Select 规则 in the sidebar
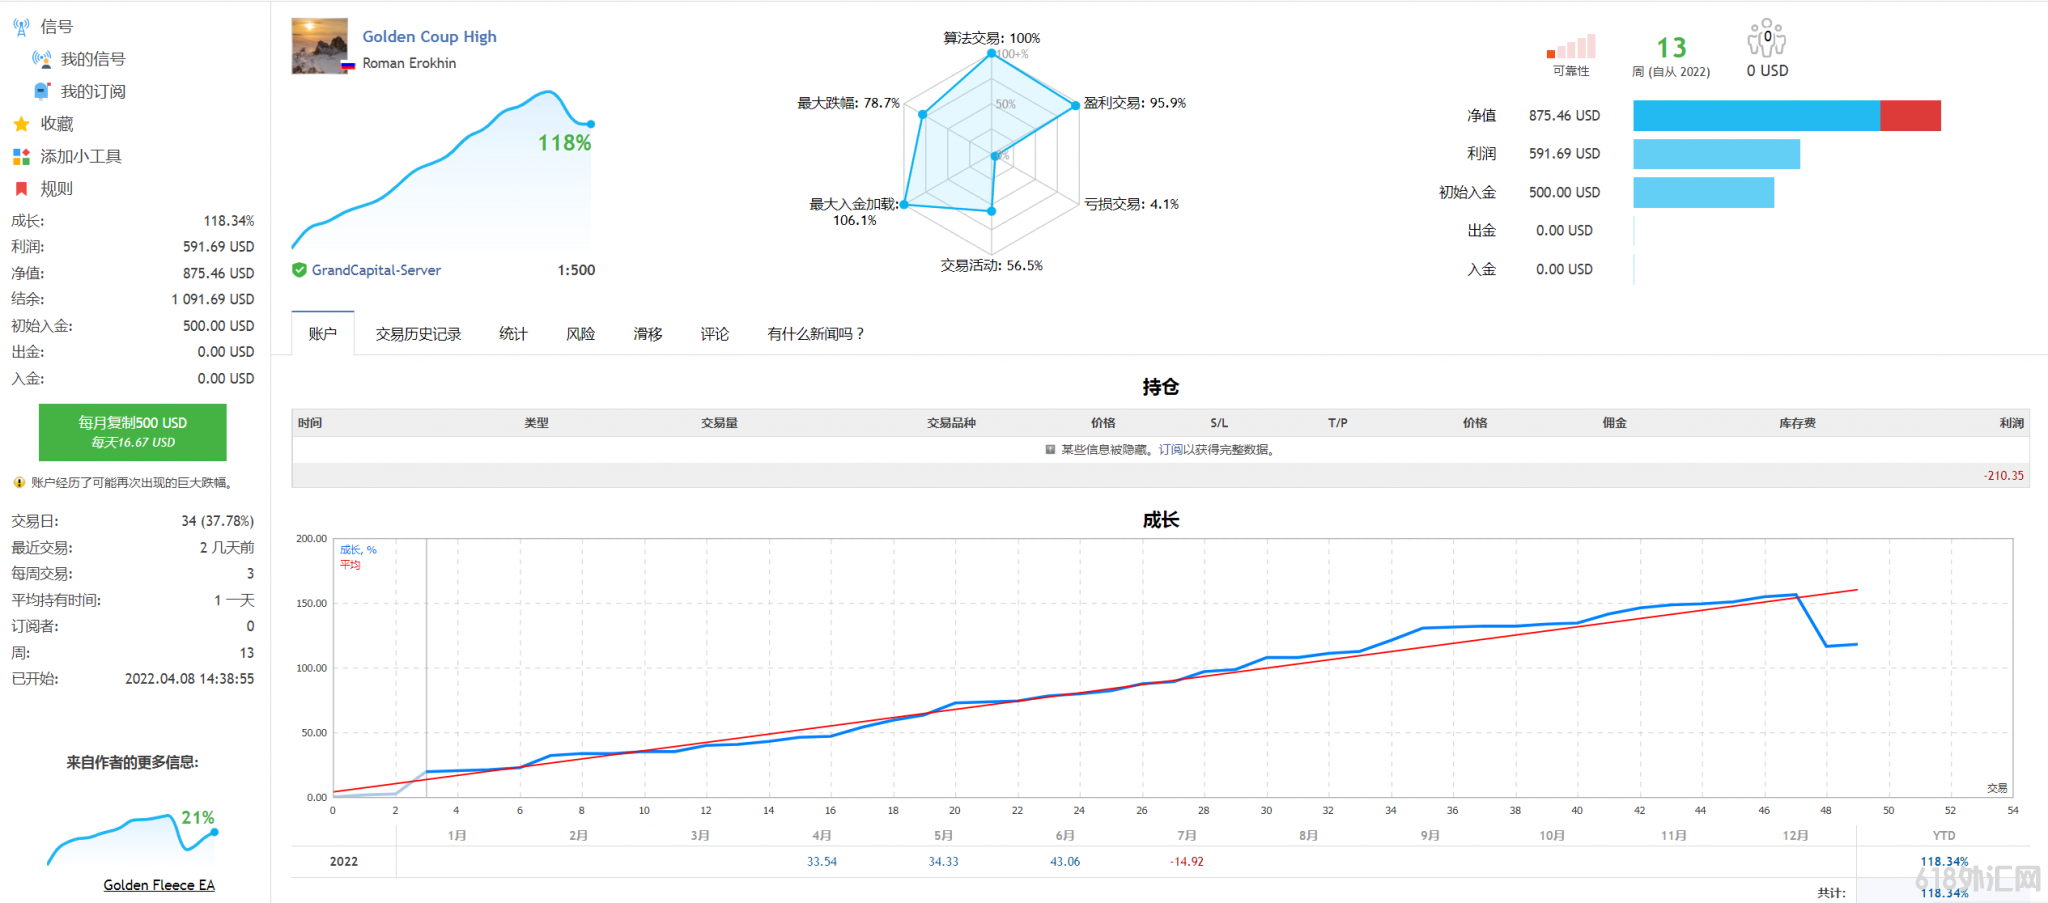2048x903 pixels. pyautogui.click(x=57, y=189)
